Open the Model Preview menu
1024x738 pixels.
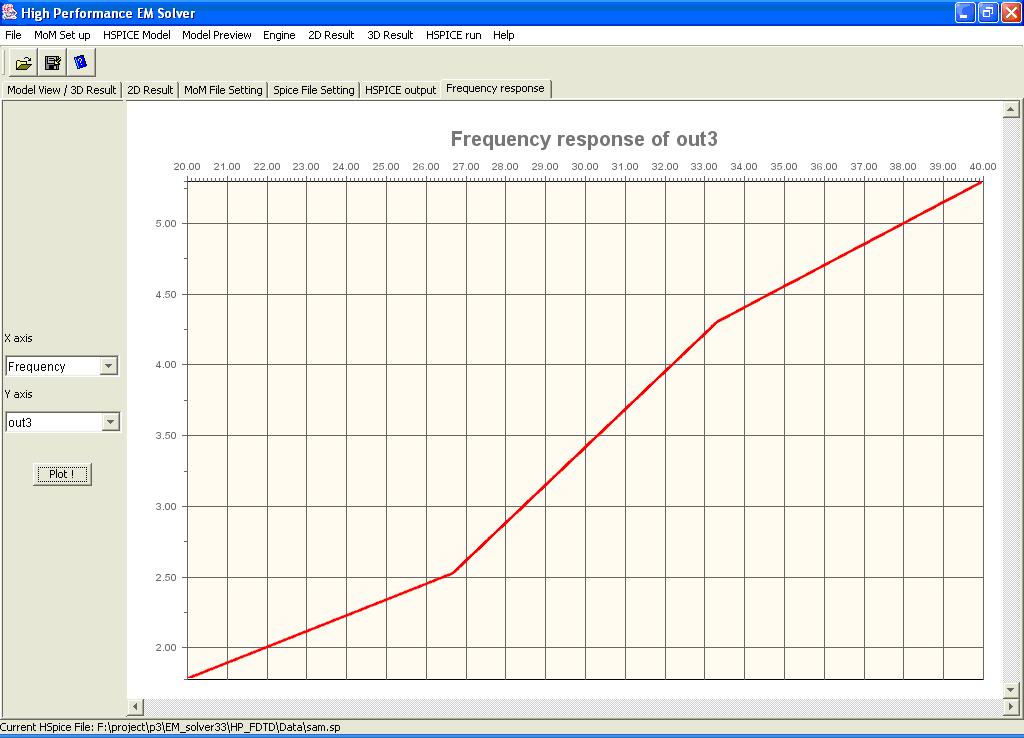216,35
